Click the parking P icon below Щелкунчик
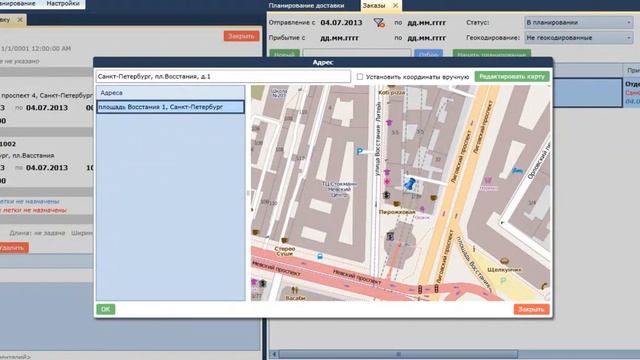 (x=503, y=280)
